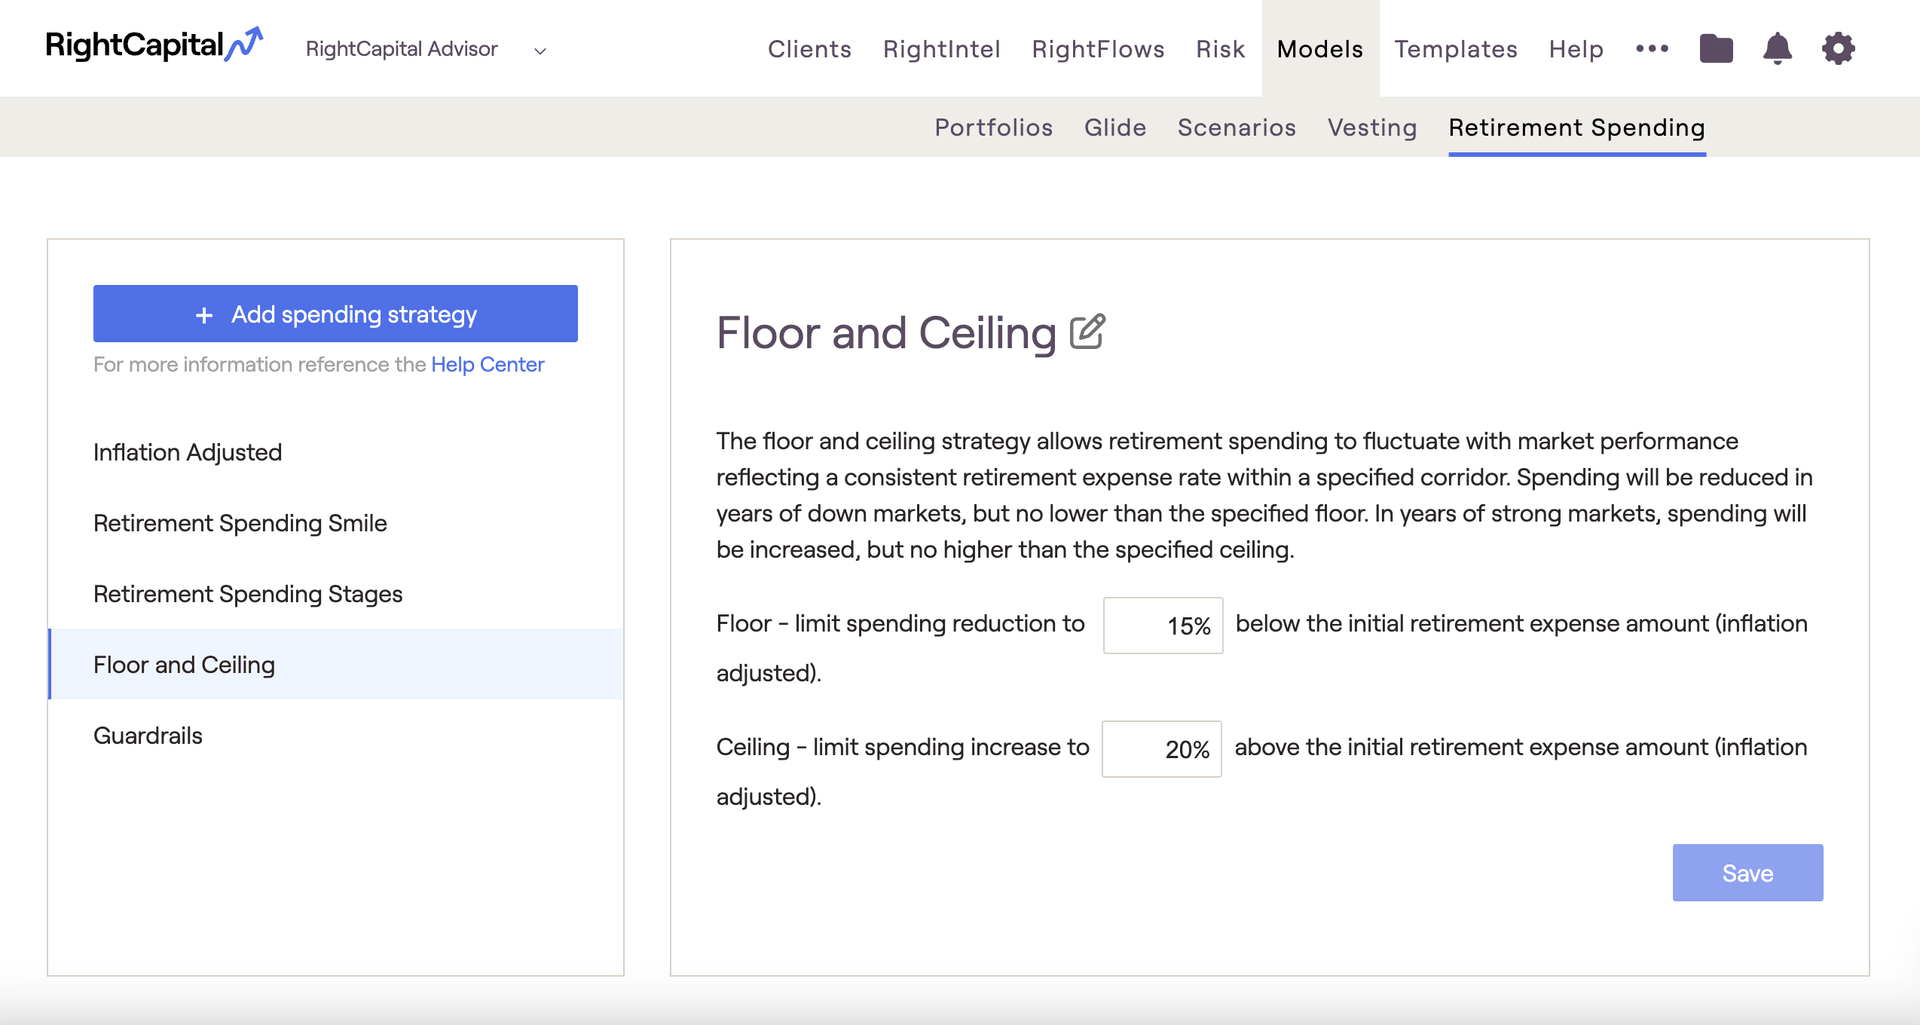
Task: Switch to the Glide tab
Action: pos(1115,127)
